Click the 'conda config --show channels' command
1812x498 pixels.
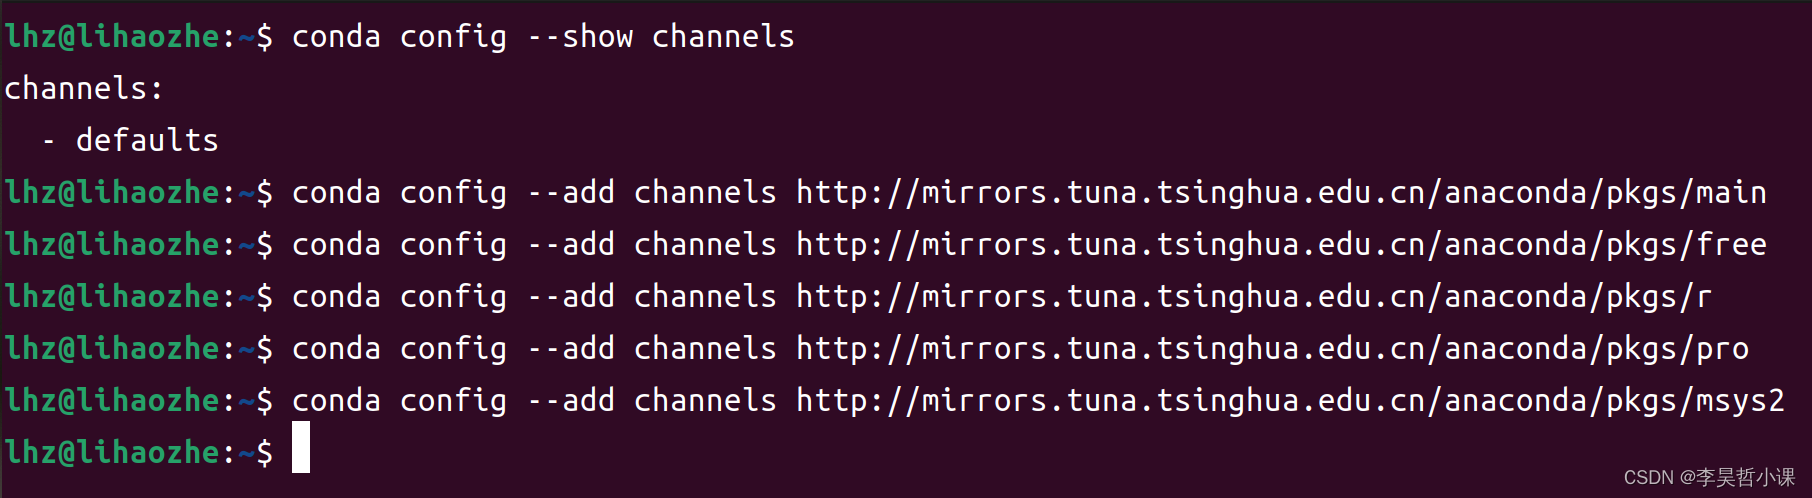coord(543,37)
